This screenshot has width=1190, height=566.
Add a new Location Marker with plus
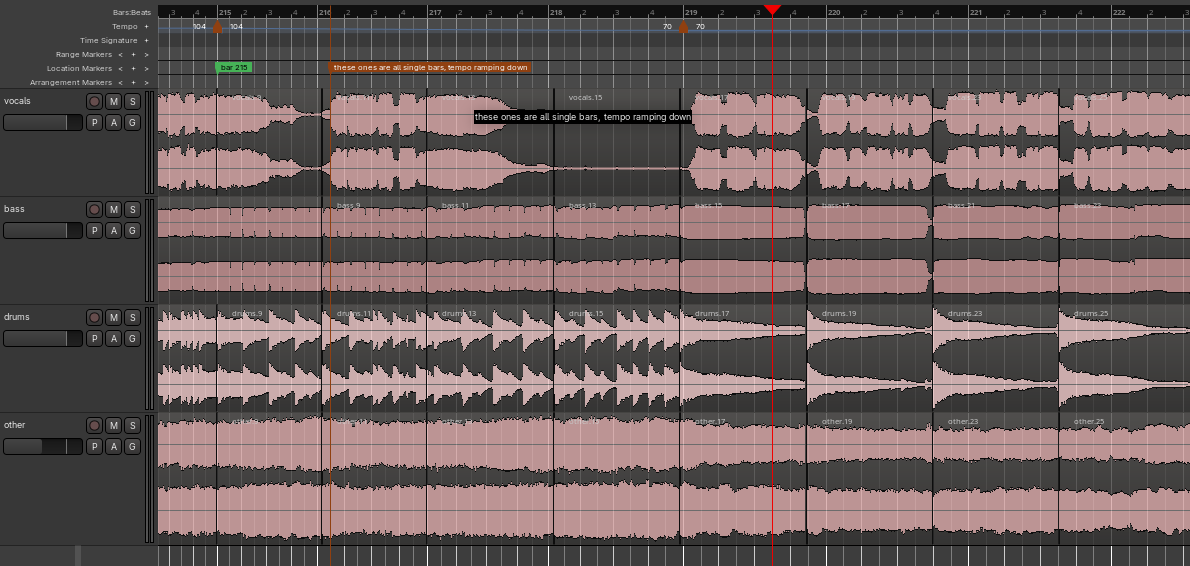(x=133, y=68)
